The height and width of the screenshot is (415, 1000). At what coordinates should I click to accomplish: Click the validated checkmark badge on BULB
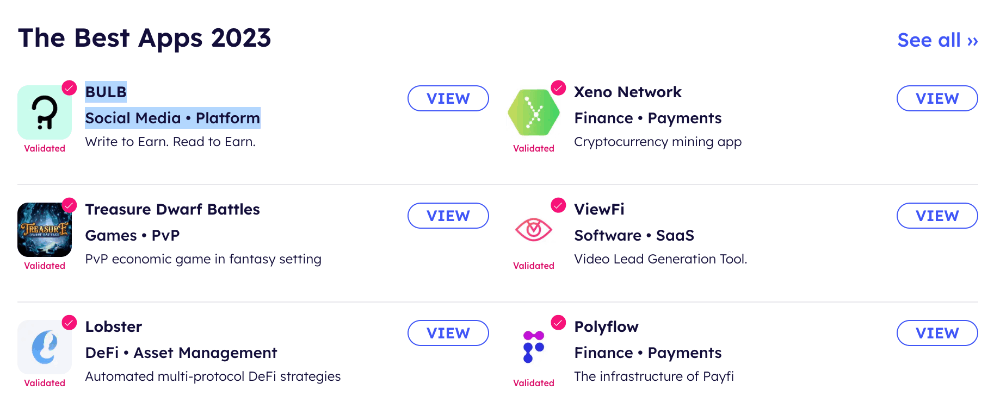[x=69, y=88]
